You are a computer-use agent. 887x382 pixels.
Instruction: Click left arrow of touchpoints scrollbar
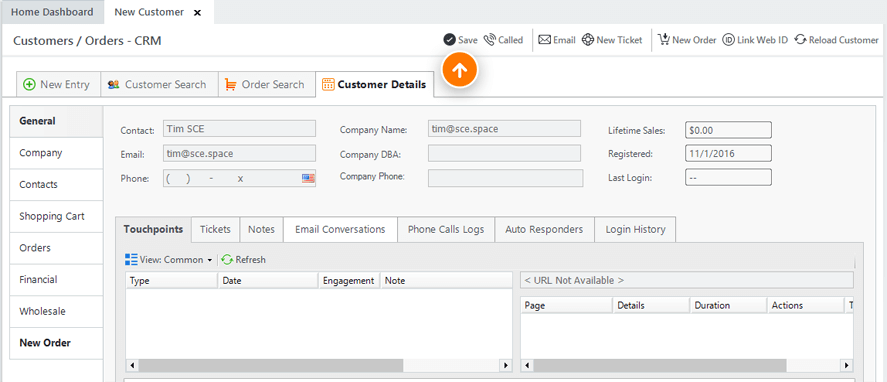coord(132,366)
